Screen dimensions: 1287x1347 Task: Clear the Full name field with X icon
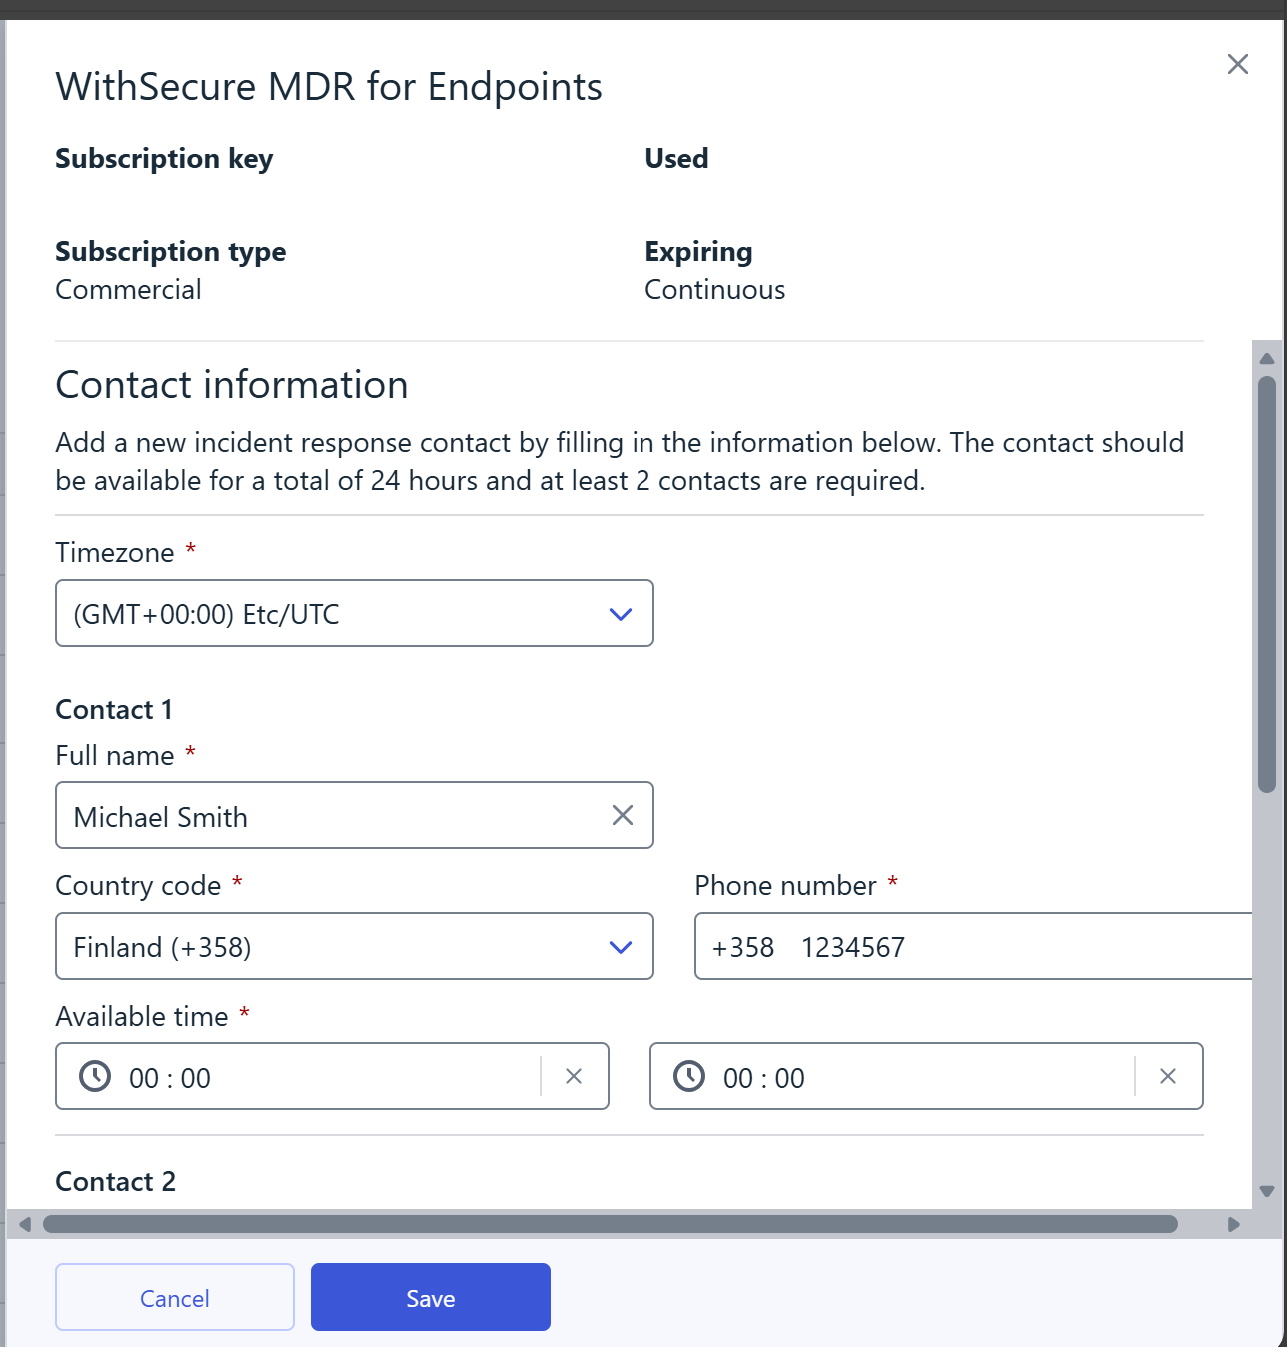[x=622, y=815]
